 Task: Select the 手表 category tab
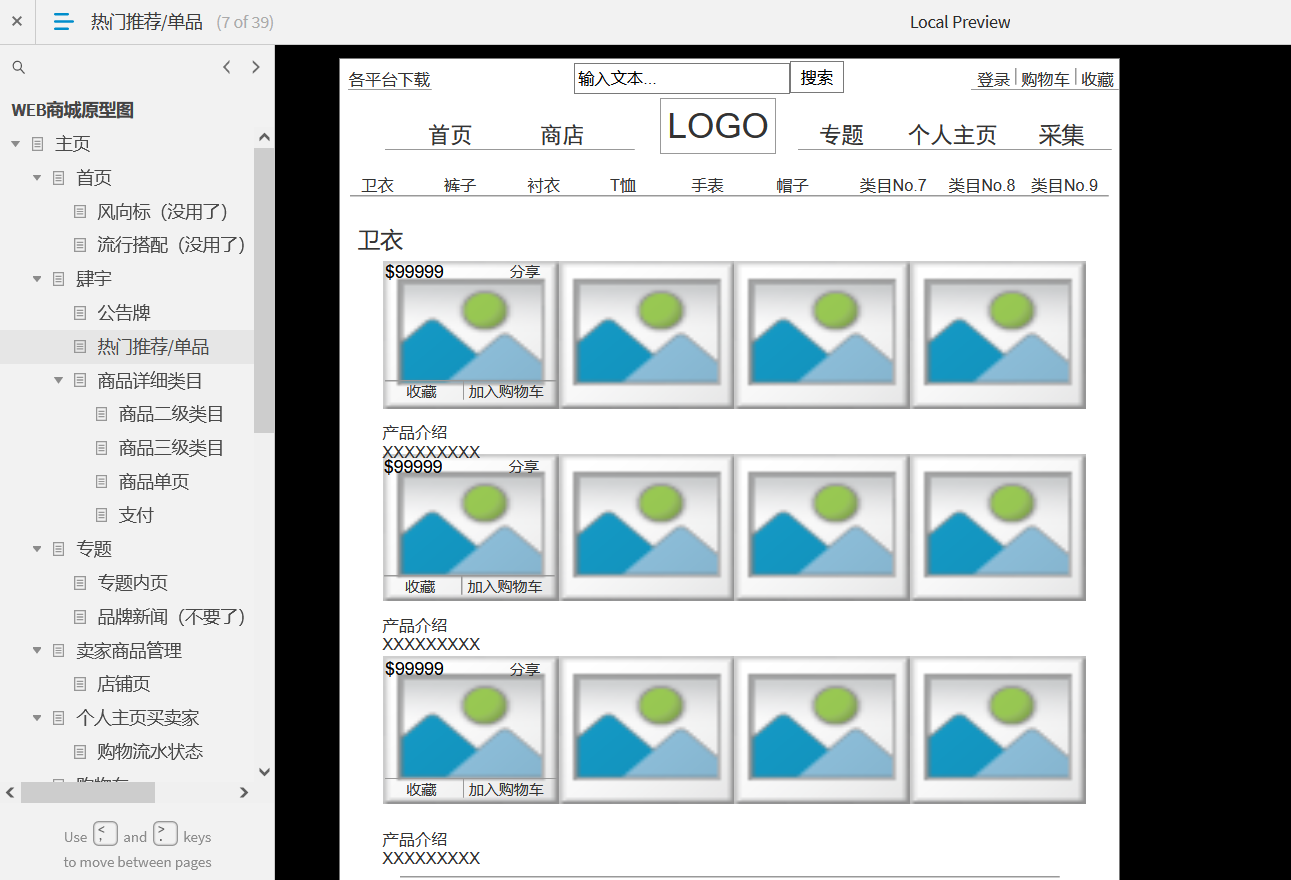point(708,185)
